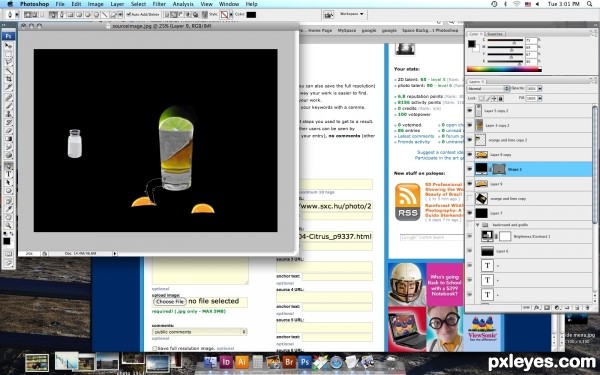The width and height of the screenshot is (600, 375).
Task: Click the foreground color swatch in Color panel
Action: (472, 44)
